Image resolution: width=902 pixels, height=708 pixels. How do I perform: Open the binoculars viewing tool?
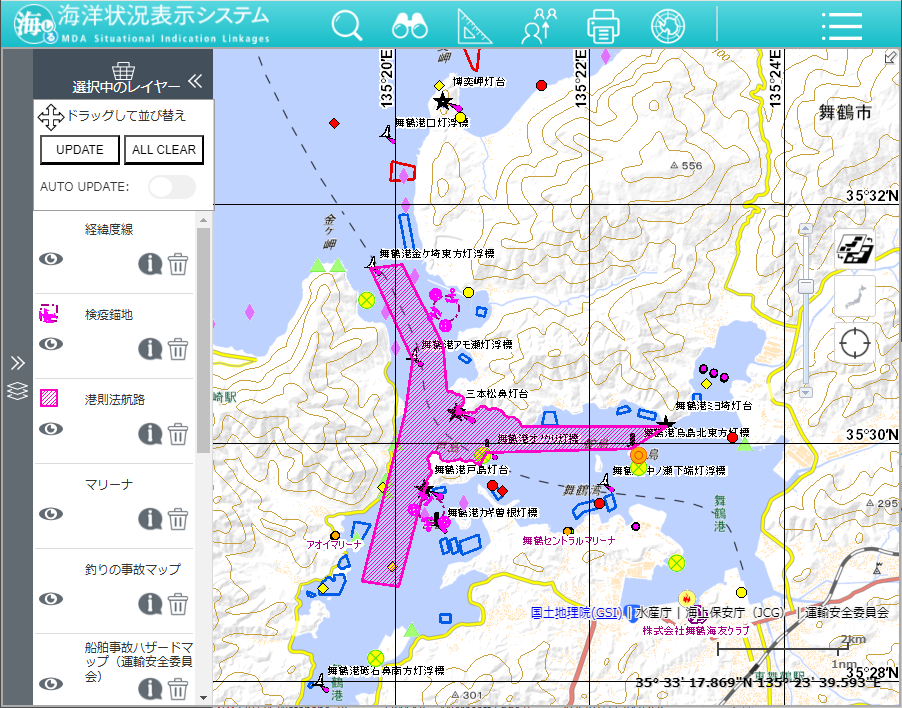click(410, 25)
